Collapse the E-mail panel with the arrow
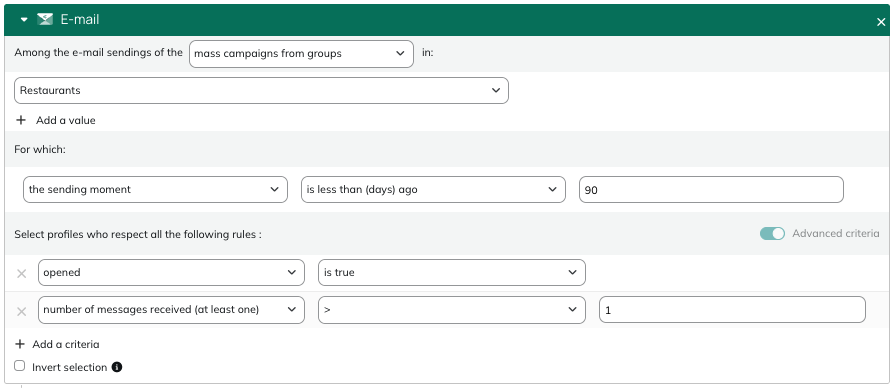Viewport: 894px width, 388px height. click(24, 19)
